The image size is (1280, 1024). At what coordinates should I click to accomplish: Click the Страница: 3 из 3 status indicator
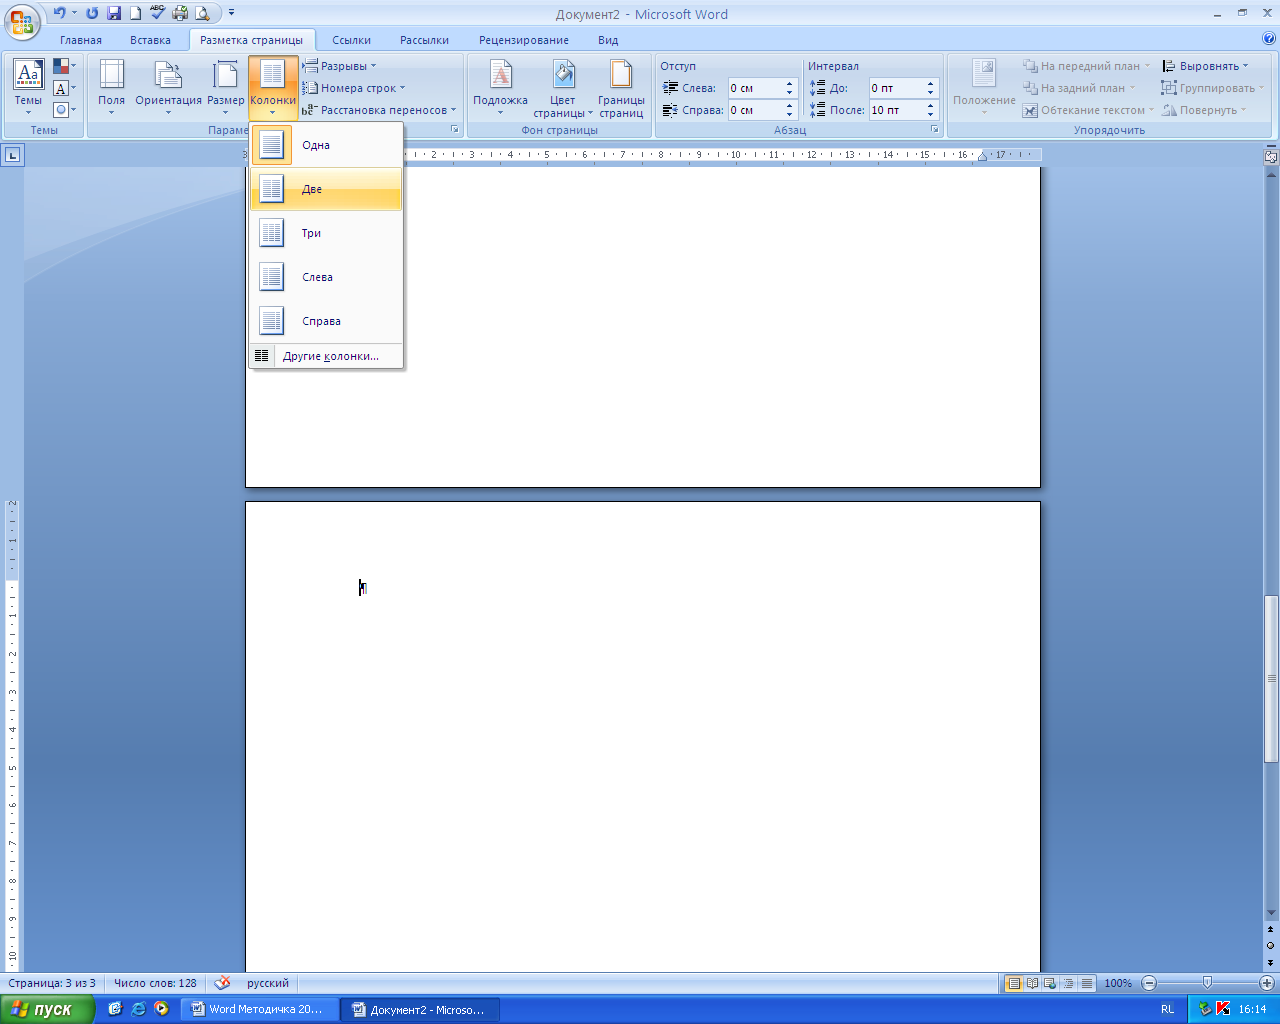52,983
